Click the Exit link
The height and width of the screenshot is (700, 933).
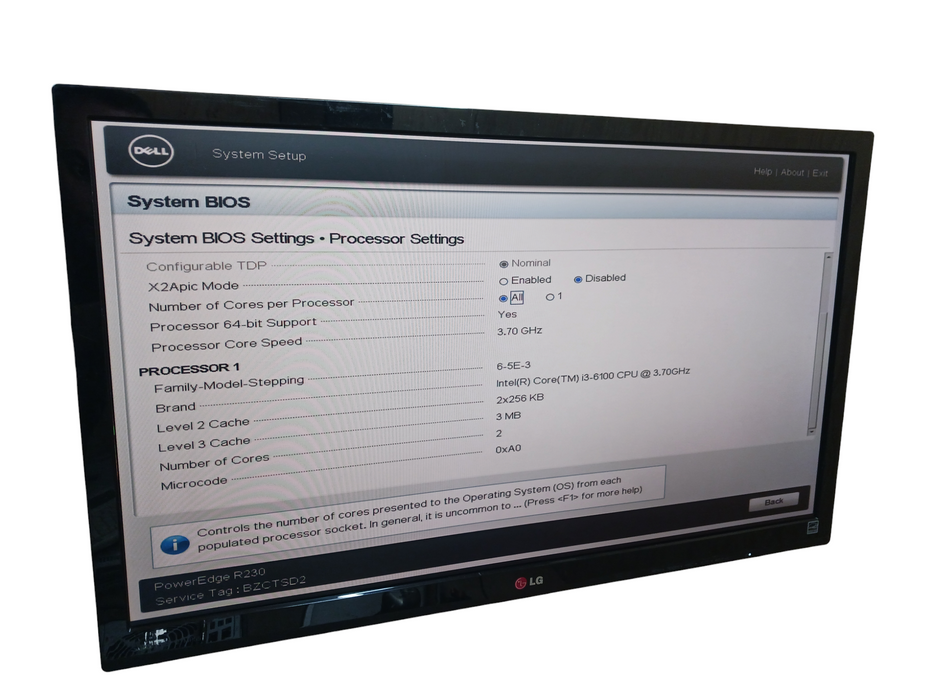(x=820, y=173)
